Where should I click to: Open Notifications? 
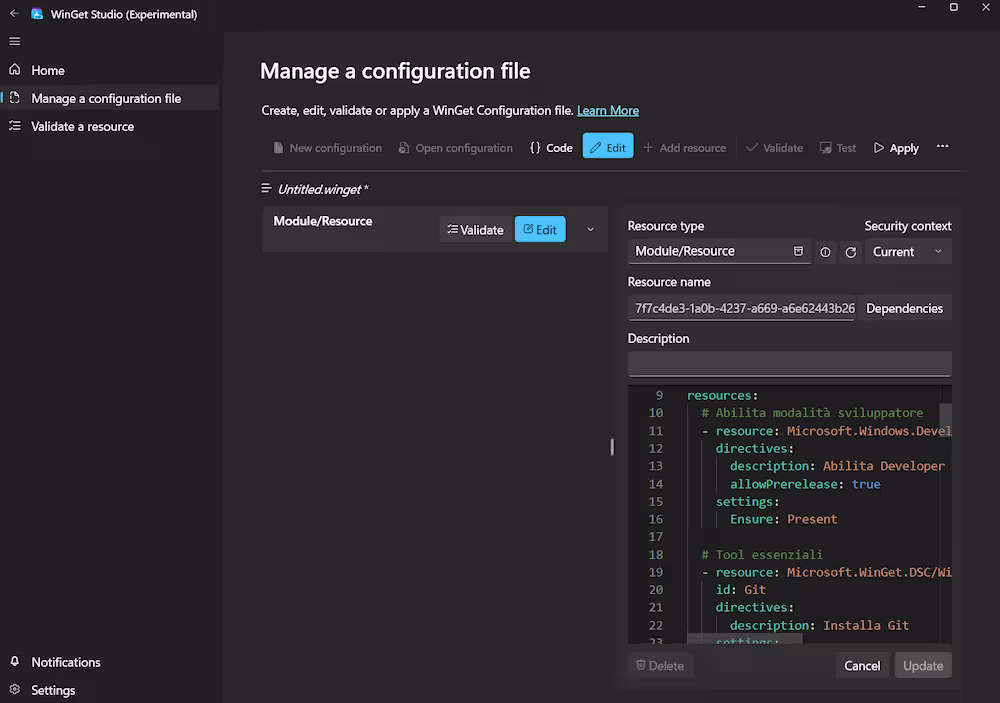[110, 662]
